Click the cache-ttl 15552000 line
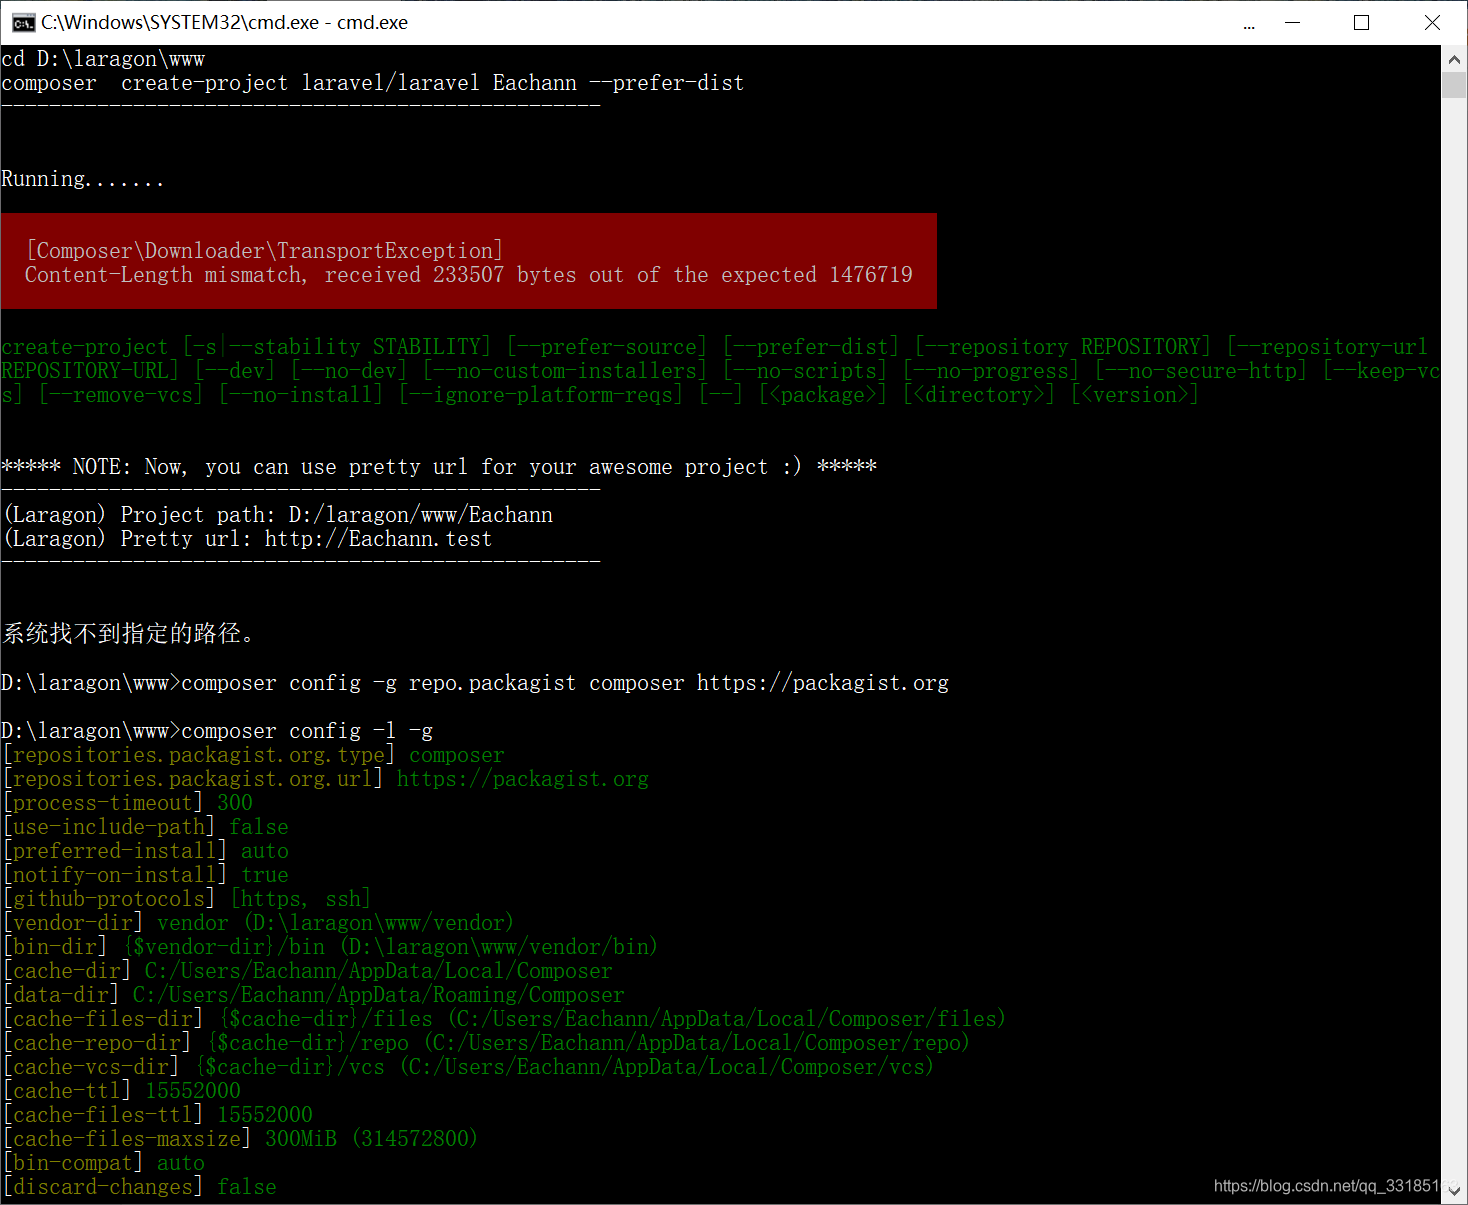The height and width of the screenshot is (1205, 1468). coord(122,1091)
